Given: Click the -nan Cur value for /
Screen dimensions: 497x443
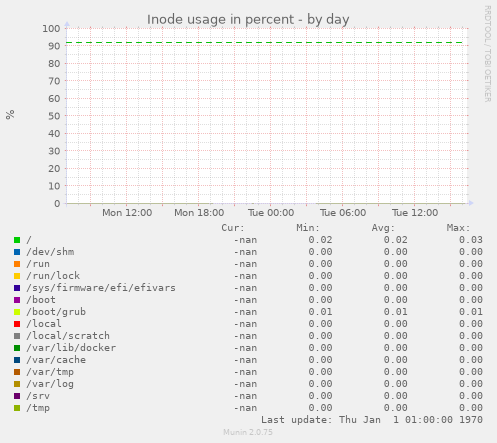Looking at the screenshot, I should pyautogui.click(x=245, y=240).
